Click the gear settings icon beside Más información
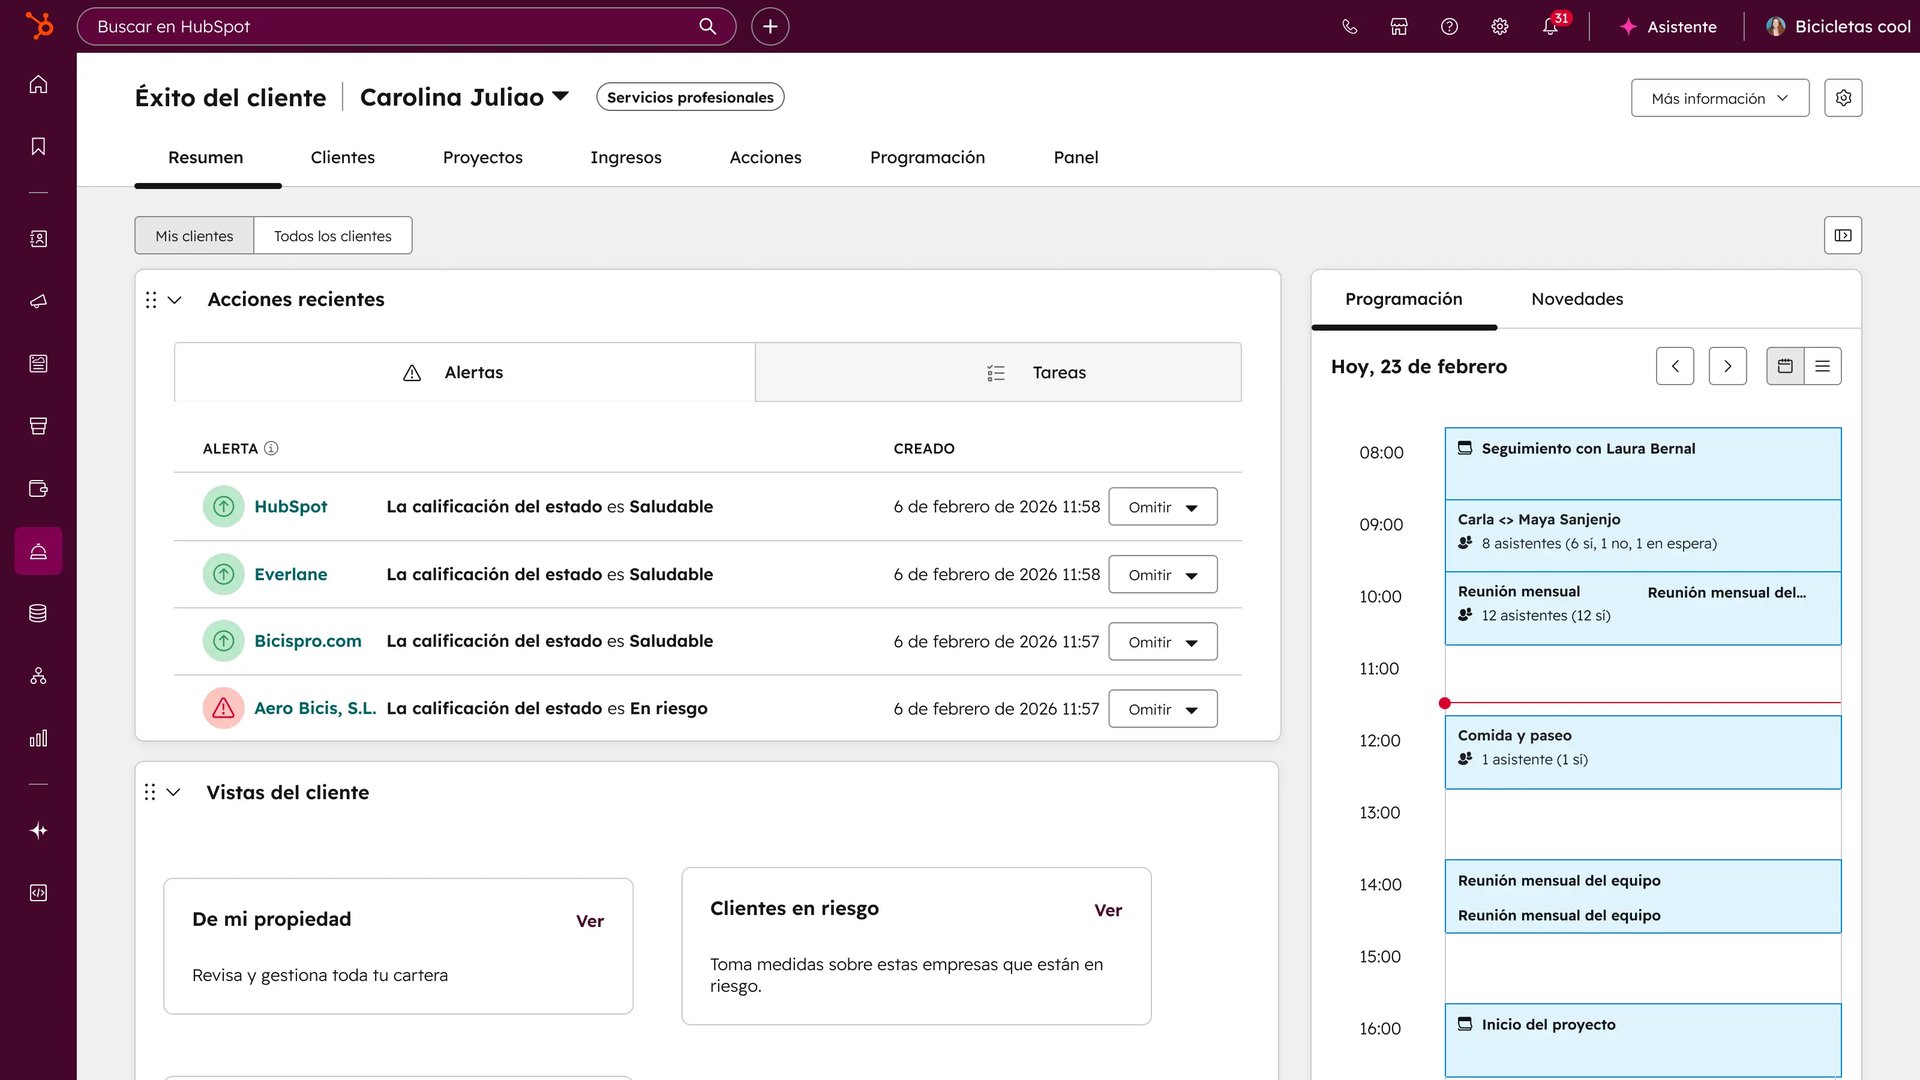The height and width of the screenshot is (1080, 1920). pyautogui.click(x=1843, y=98)
